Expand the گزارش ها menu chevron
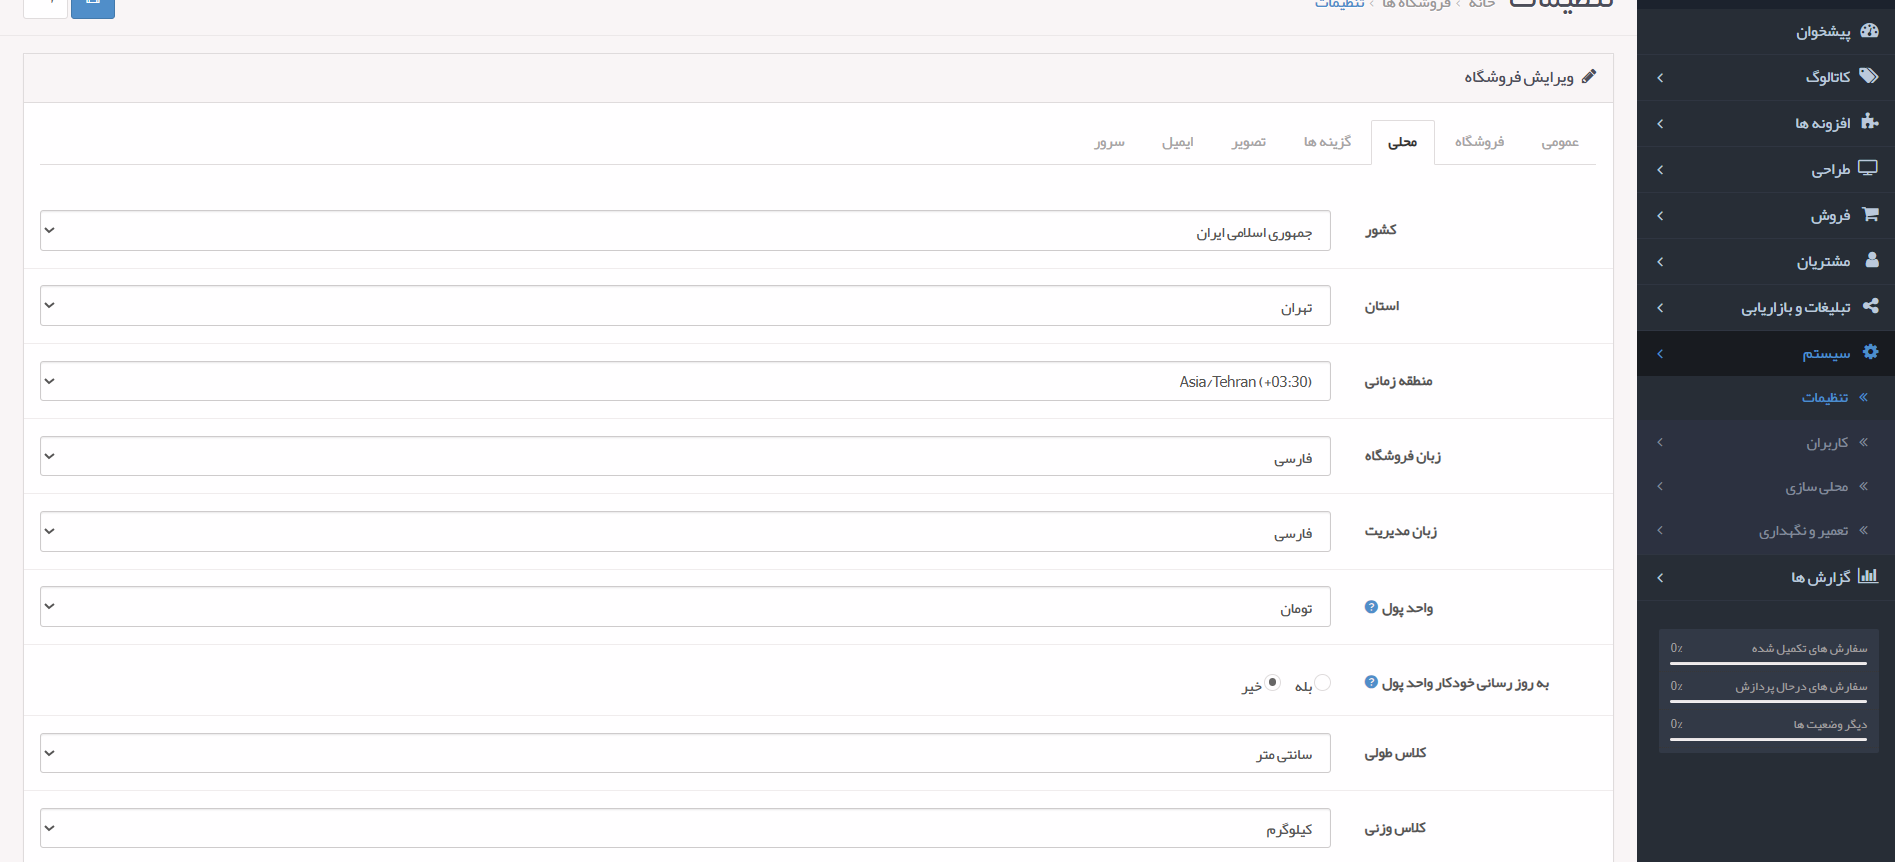This screenshot has height=862, width=1895. coord(1660,578)
